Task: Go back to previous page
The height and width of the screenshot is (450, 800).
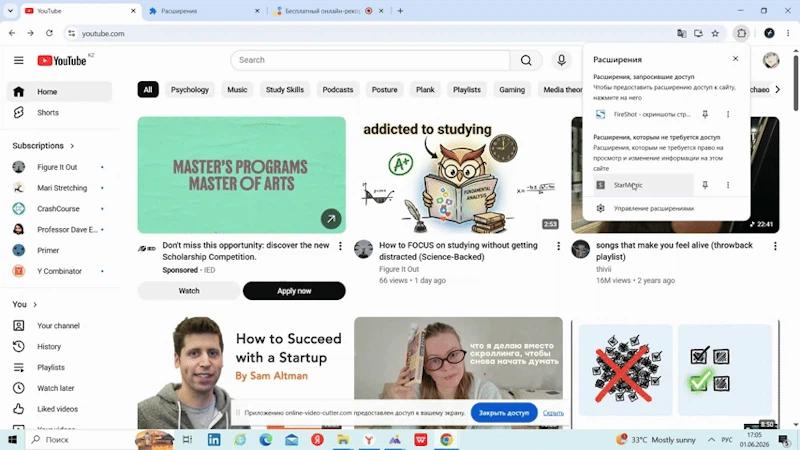Action: (12, 33)
